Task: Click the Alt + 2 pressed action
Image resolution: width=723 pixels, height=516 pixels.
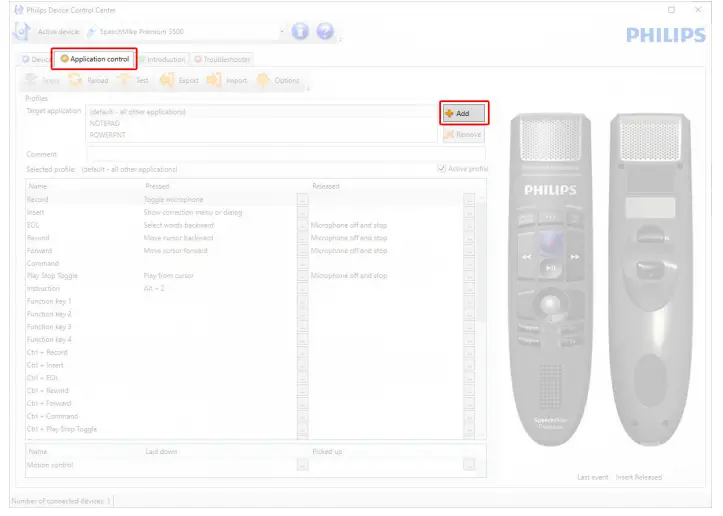Action: (x=154, y=288)
